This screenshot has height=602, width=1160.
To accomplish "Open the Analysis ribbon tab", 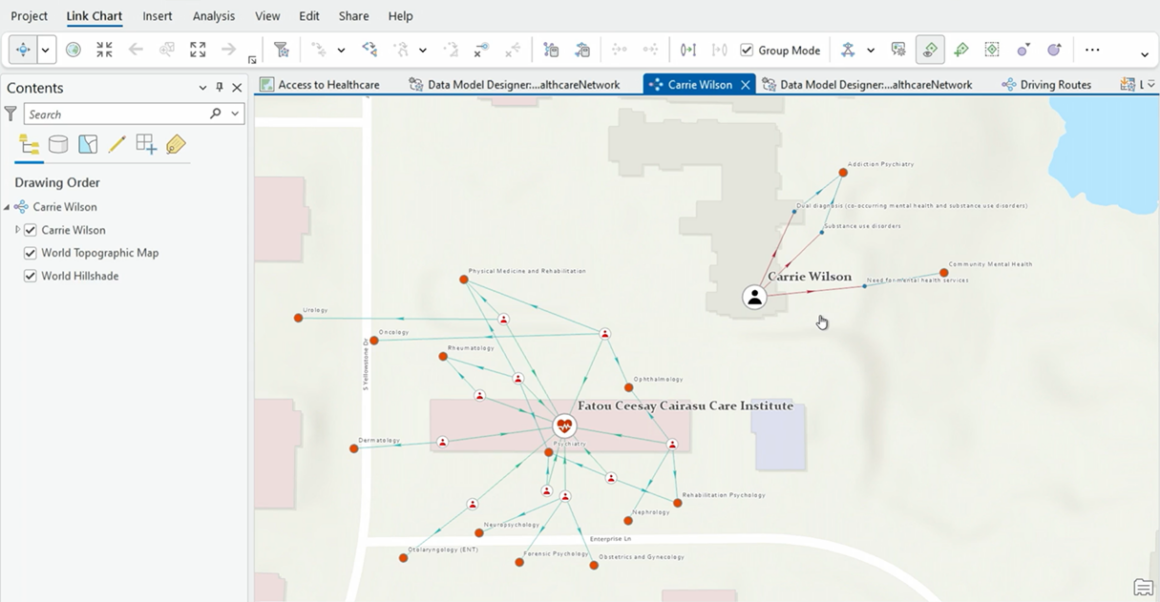I will (x=214, y=16).
